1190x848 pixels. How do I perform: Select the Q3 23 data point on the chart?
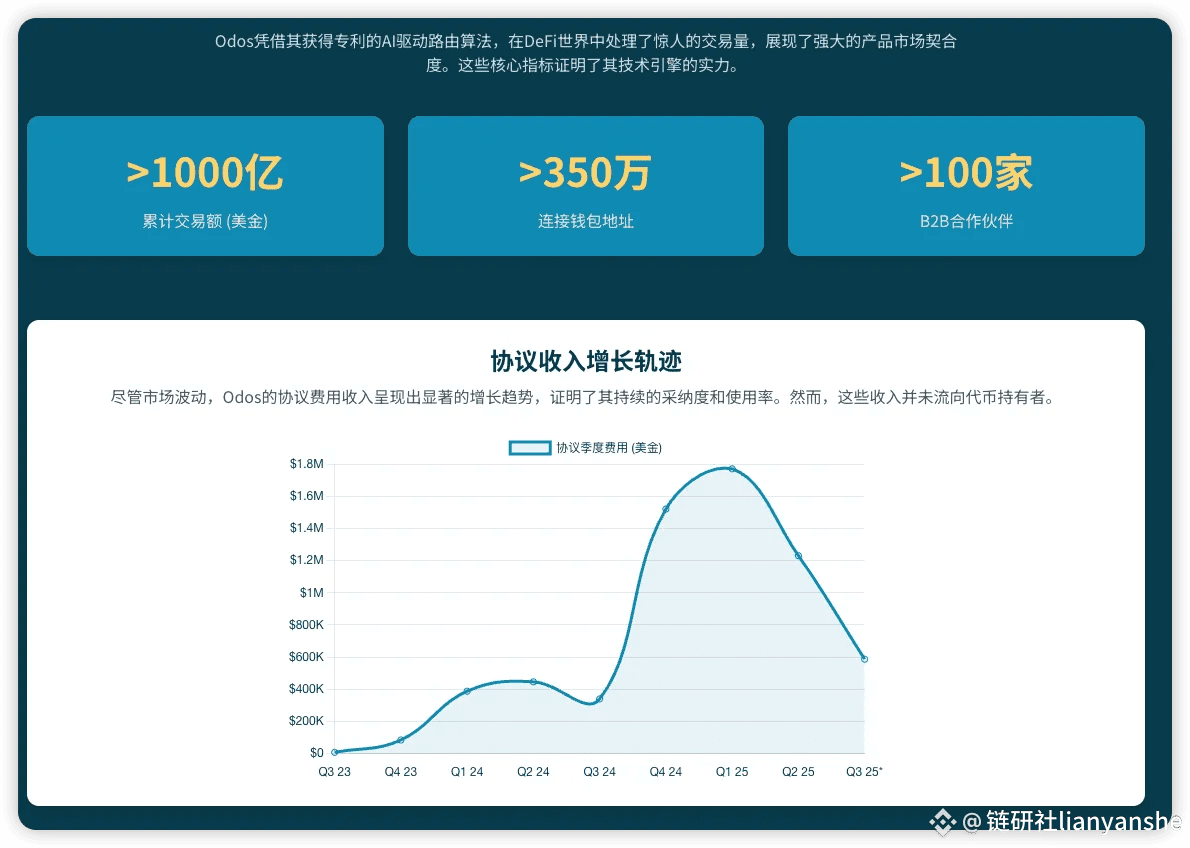click(x=335, y=752)
